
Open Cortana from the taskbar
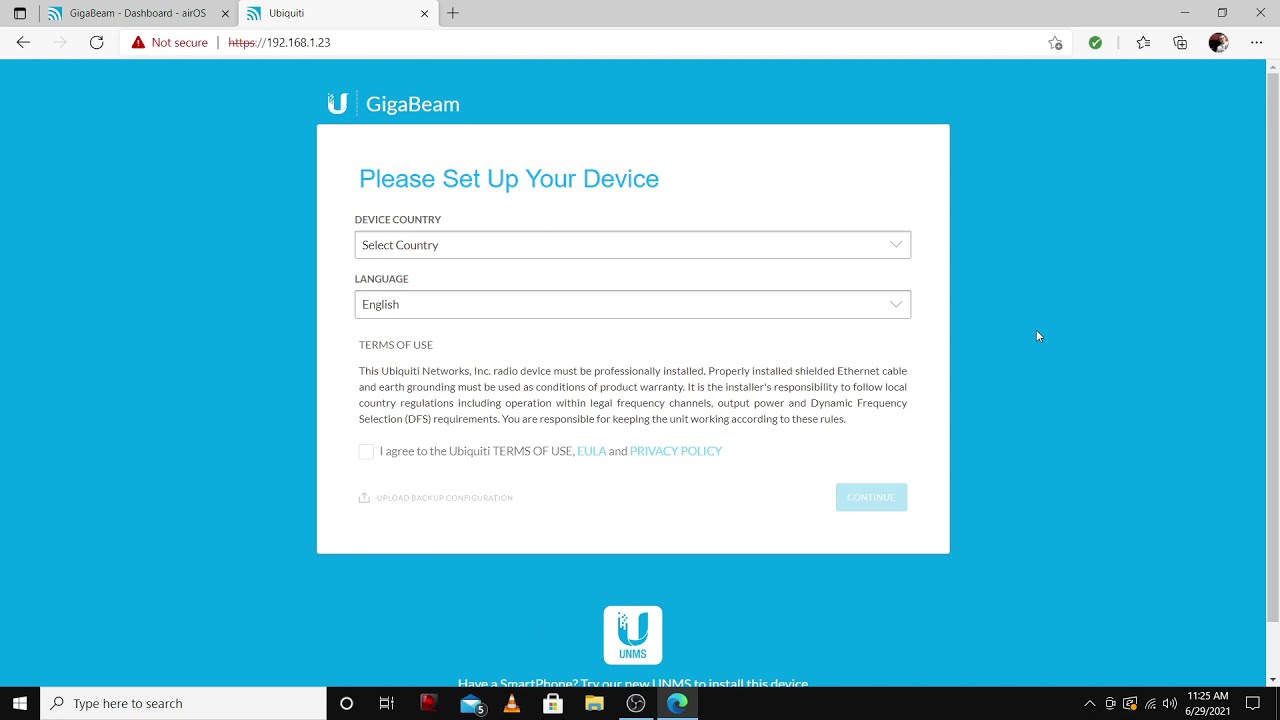[346, 703]
